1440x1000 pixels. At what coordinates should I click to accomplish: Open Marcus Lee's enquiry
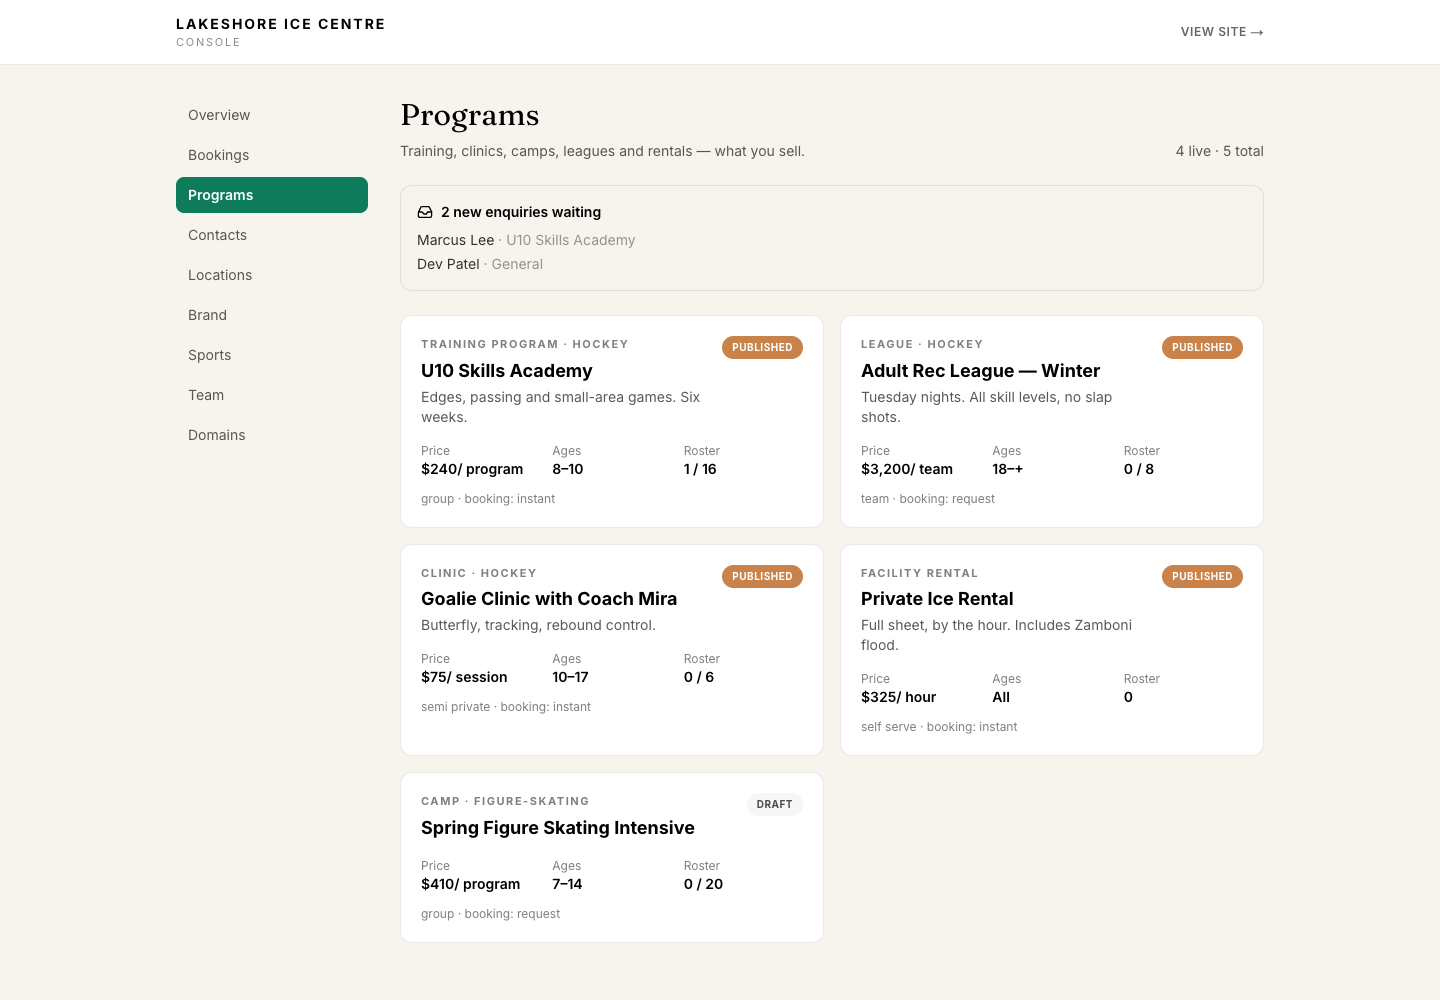pos(526,240)
